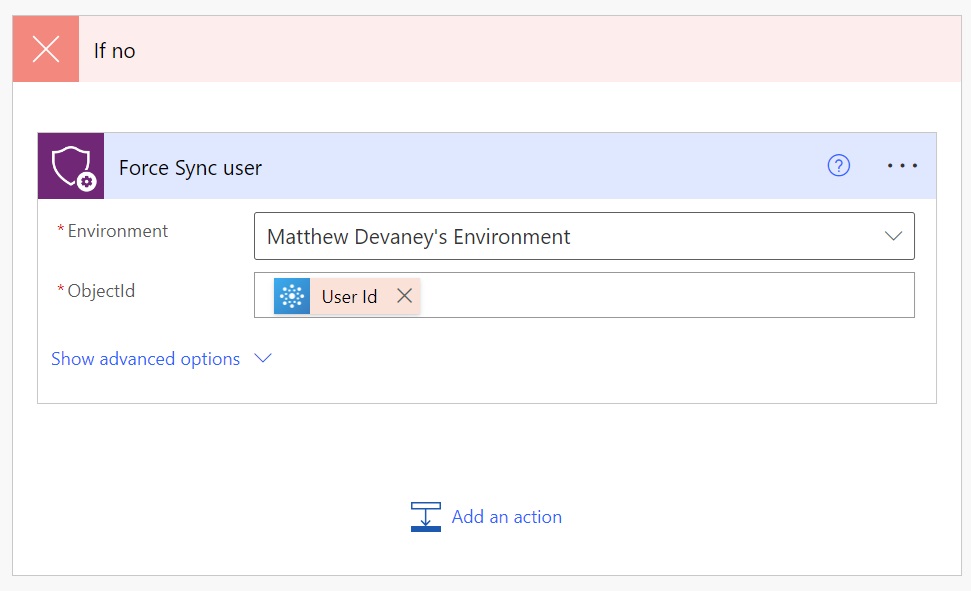Image resolution: width=971 pixels, height=591 pixels.
Task: Click the empty area of ObjectId input
Action: coord(666,296)
